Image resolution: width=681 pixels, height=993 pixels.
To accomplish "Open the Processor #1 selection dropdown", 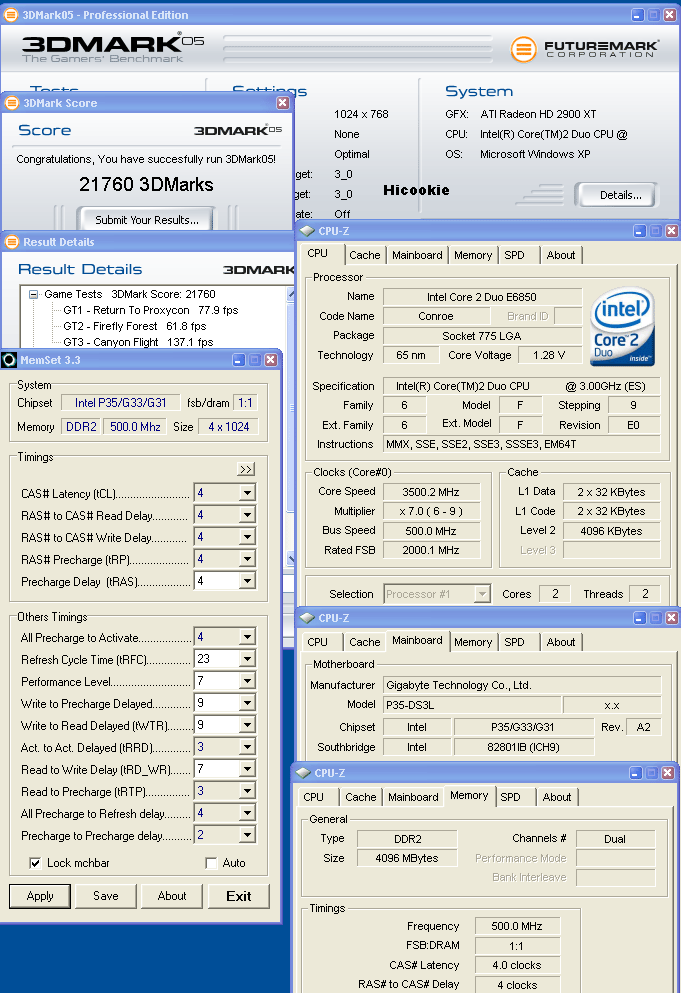I will click(482, 594).
